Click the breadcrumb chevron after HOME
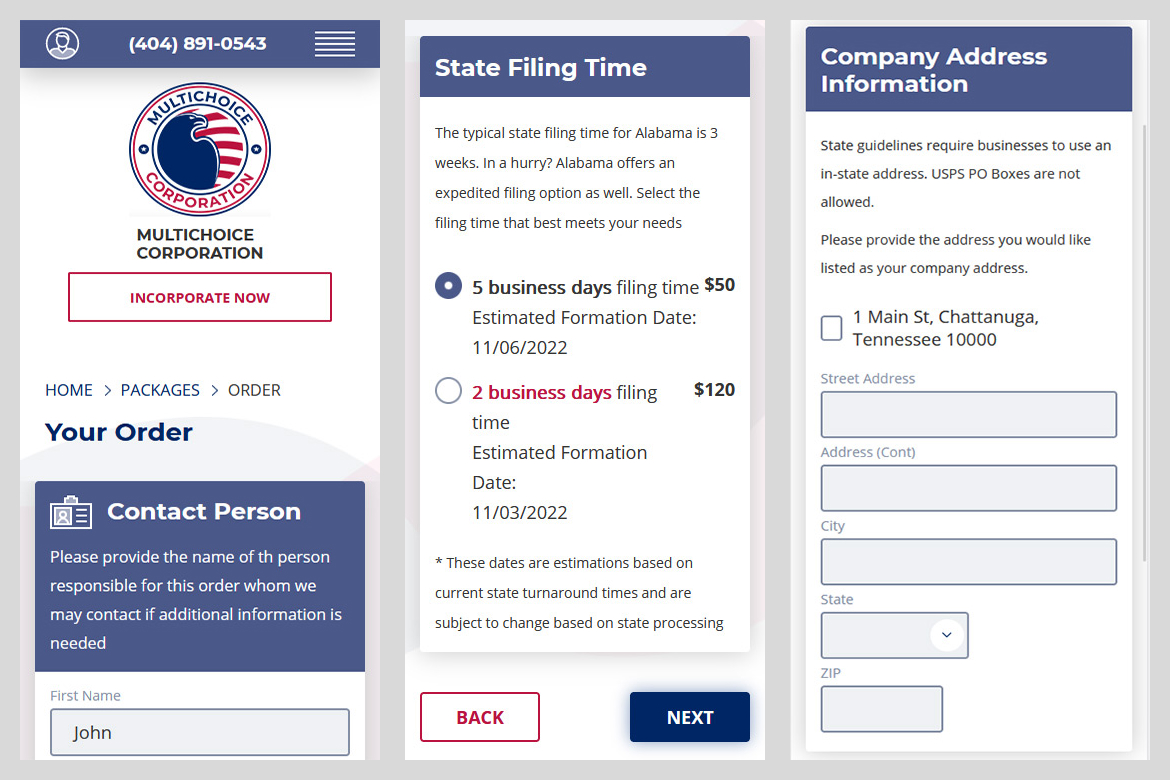The height and width of the screenshot is (780, 1170). (x=107, y=390)
